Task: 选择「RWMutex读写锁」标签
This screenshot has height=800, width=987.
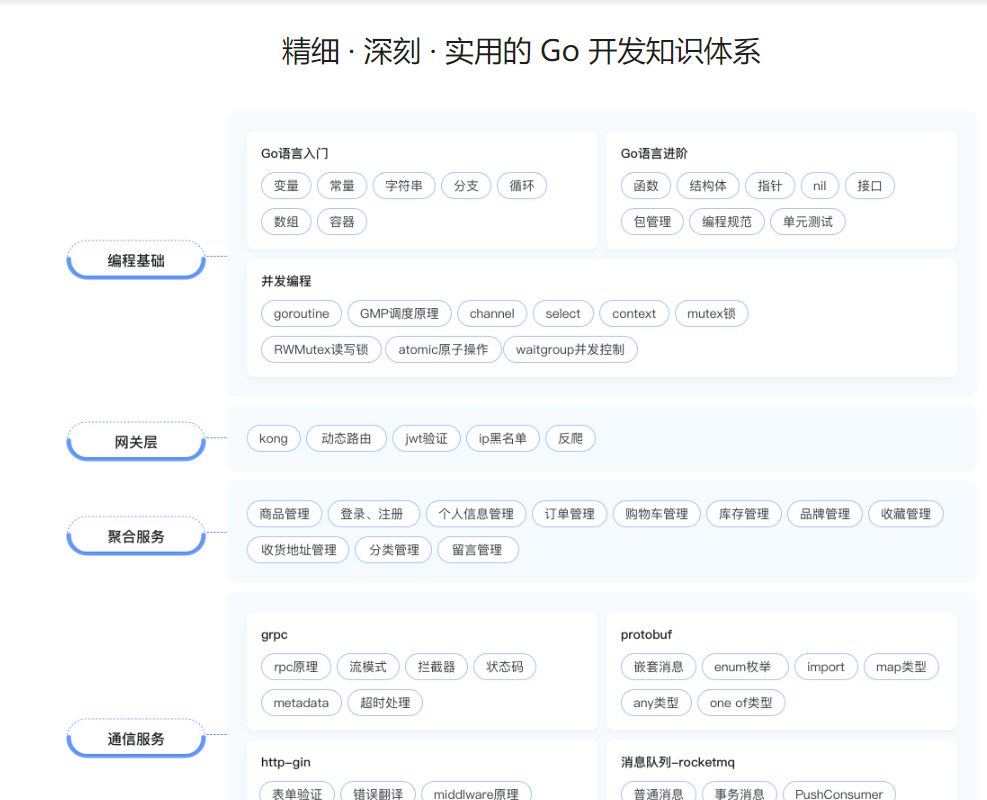Action: click(x=321, y=349)
